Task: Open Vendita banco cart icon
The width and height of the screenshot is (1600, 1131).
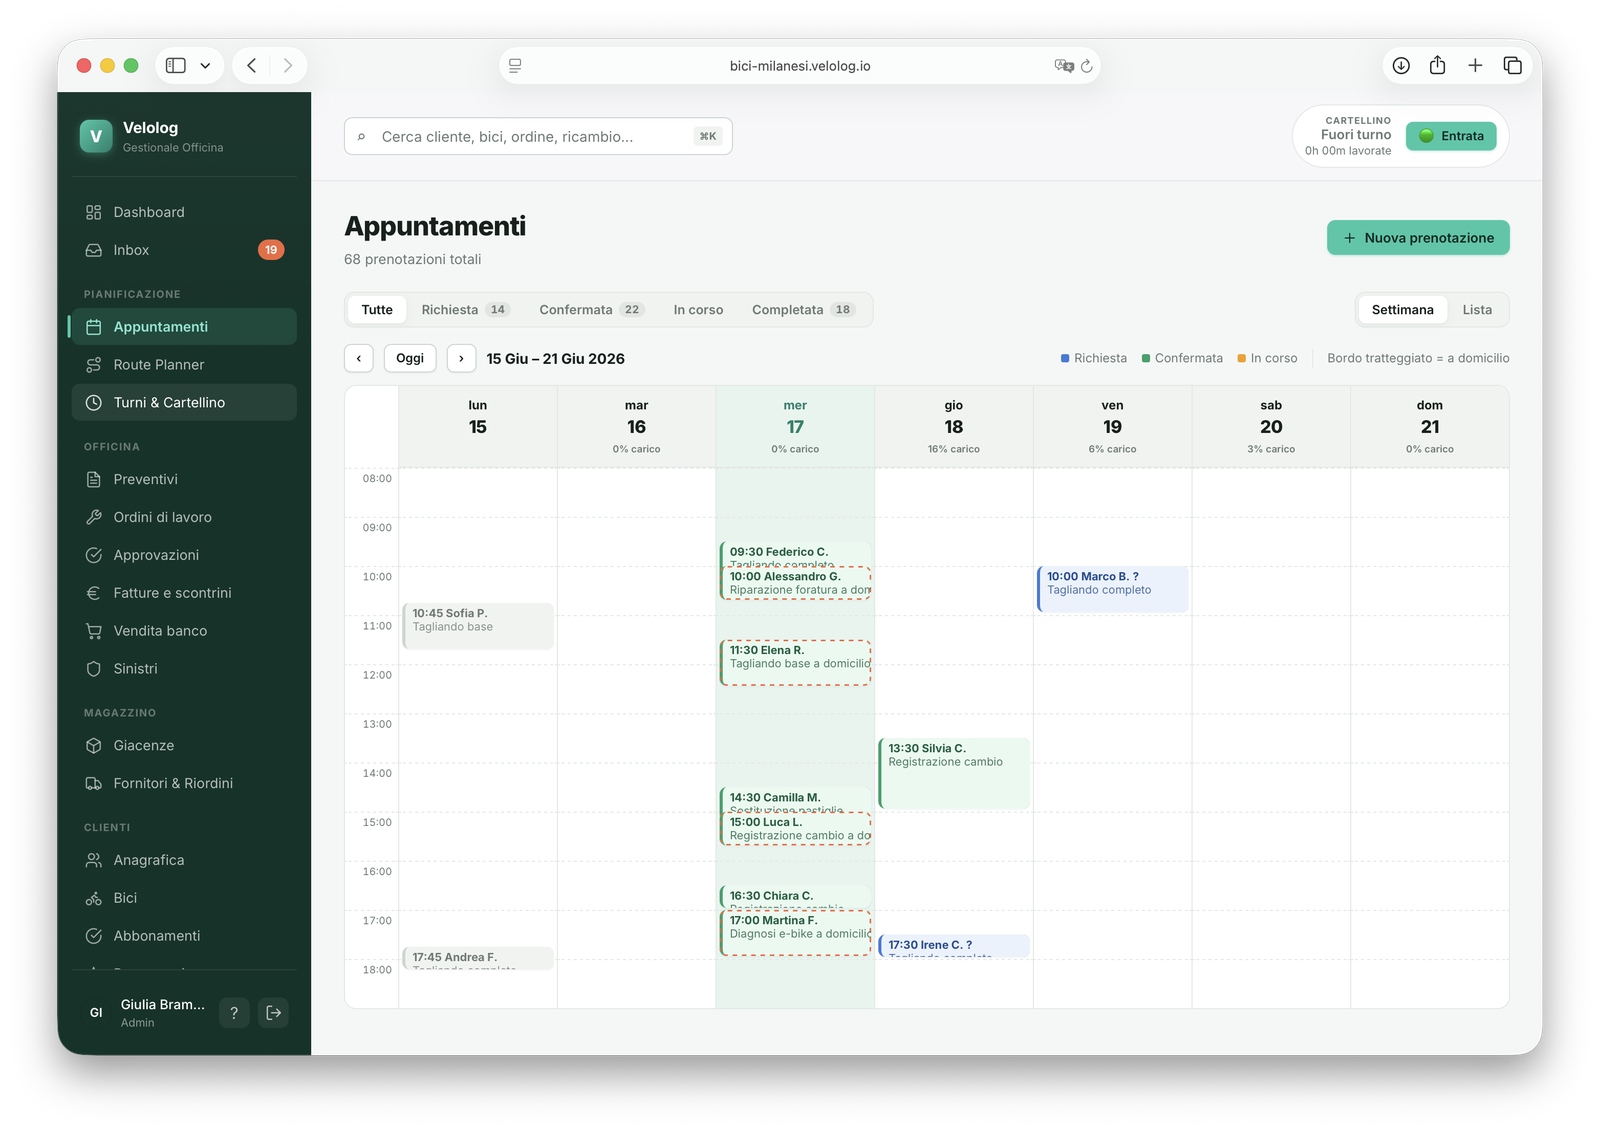Action: point(93,631)
